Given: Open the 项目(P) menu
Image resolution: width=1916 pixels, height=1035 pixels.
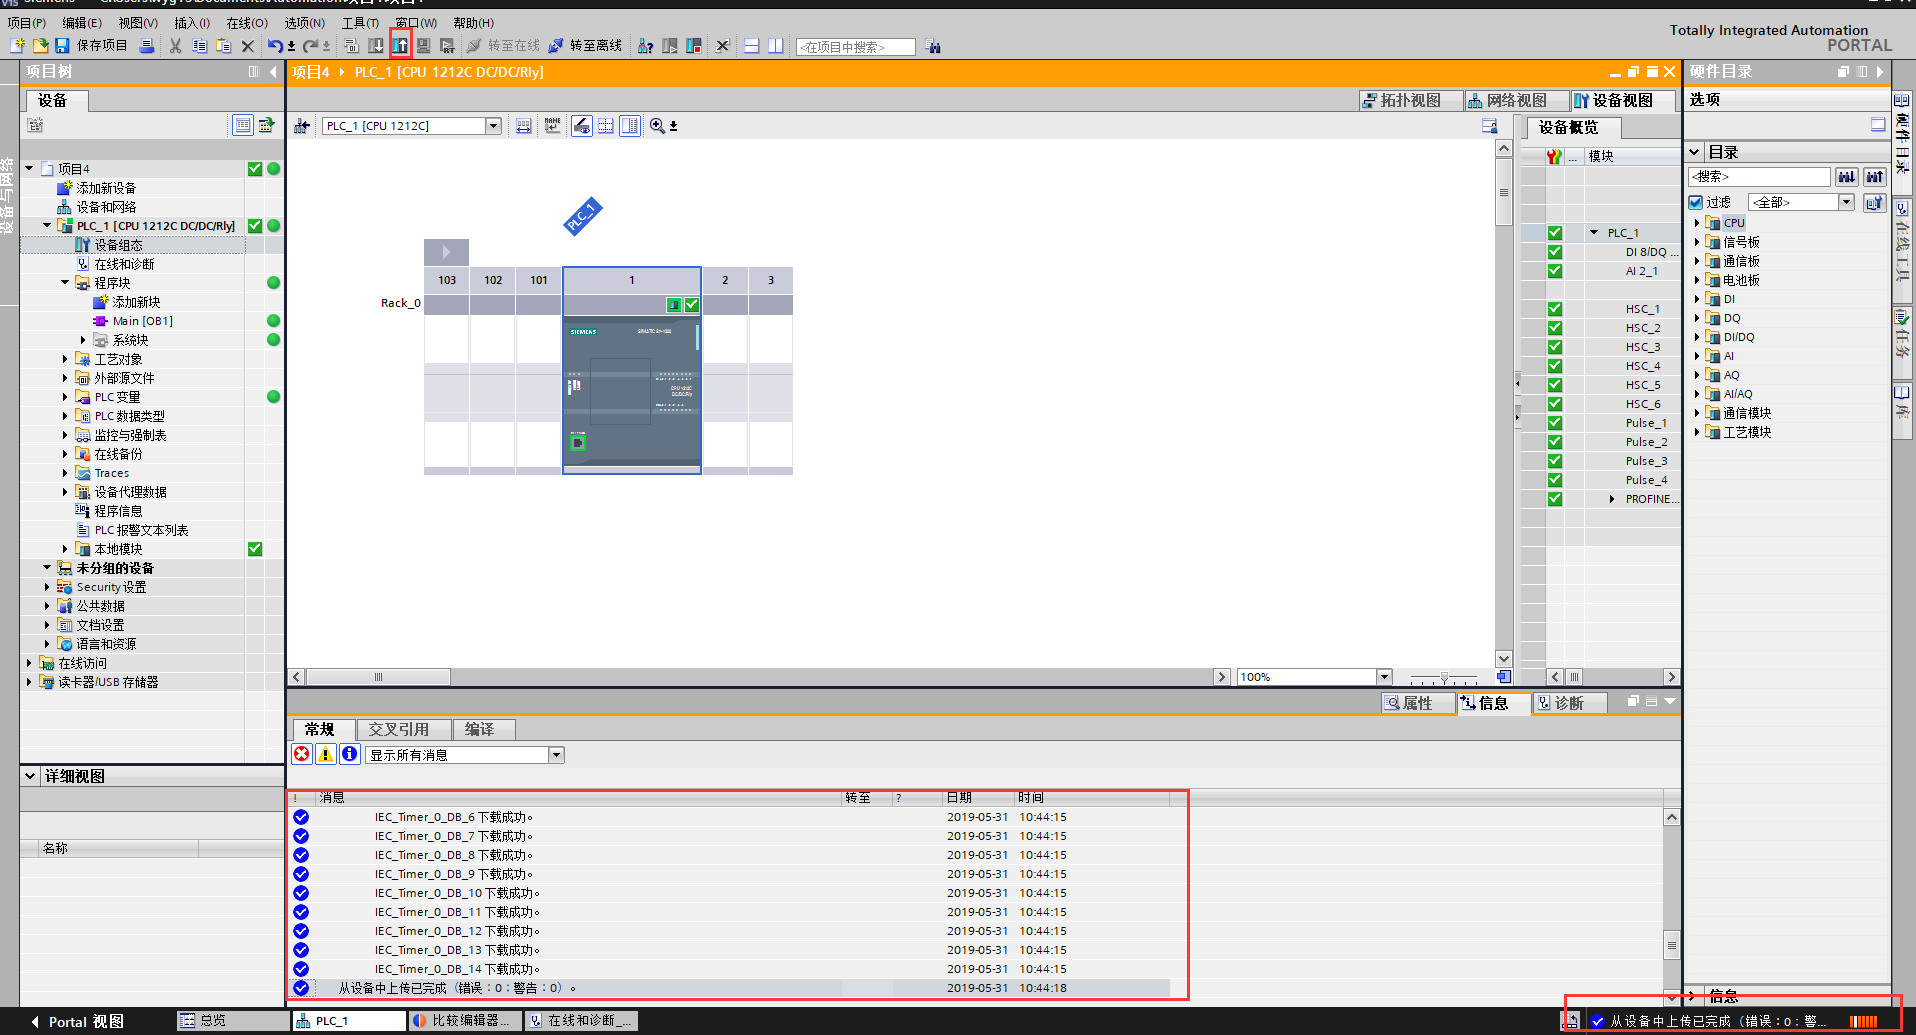Looking at the screenshot, I should [x=27, y=23].
